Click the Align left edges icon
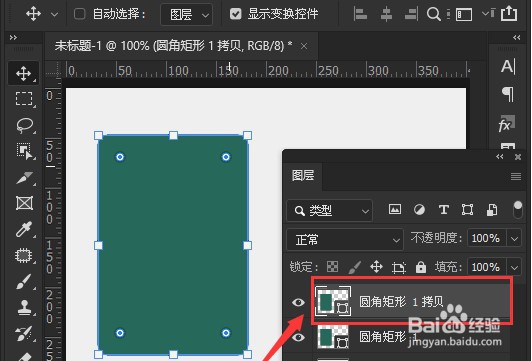The width and height of the screenshot is (532, 361). 360,14
